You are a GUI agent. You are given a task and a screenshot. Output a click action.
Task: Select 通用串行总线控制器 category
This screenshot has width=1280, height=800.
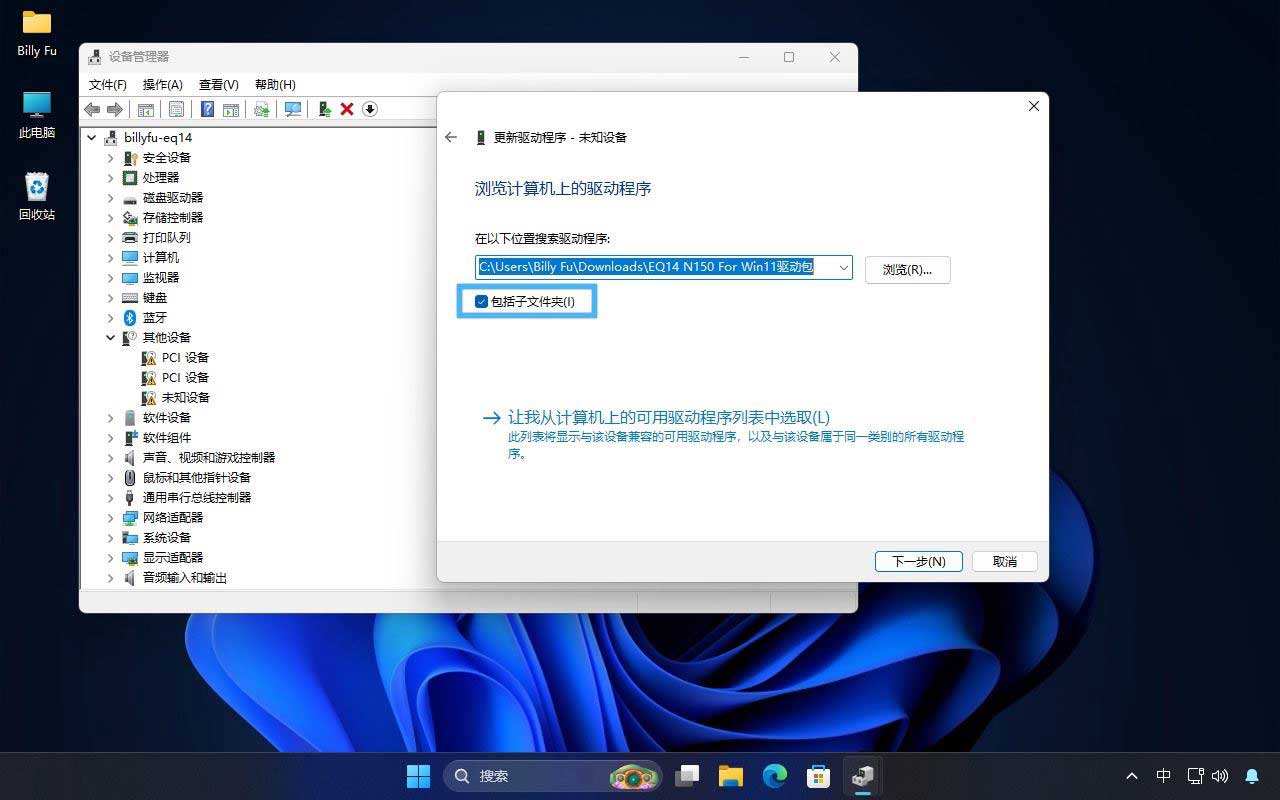[196, 498]
